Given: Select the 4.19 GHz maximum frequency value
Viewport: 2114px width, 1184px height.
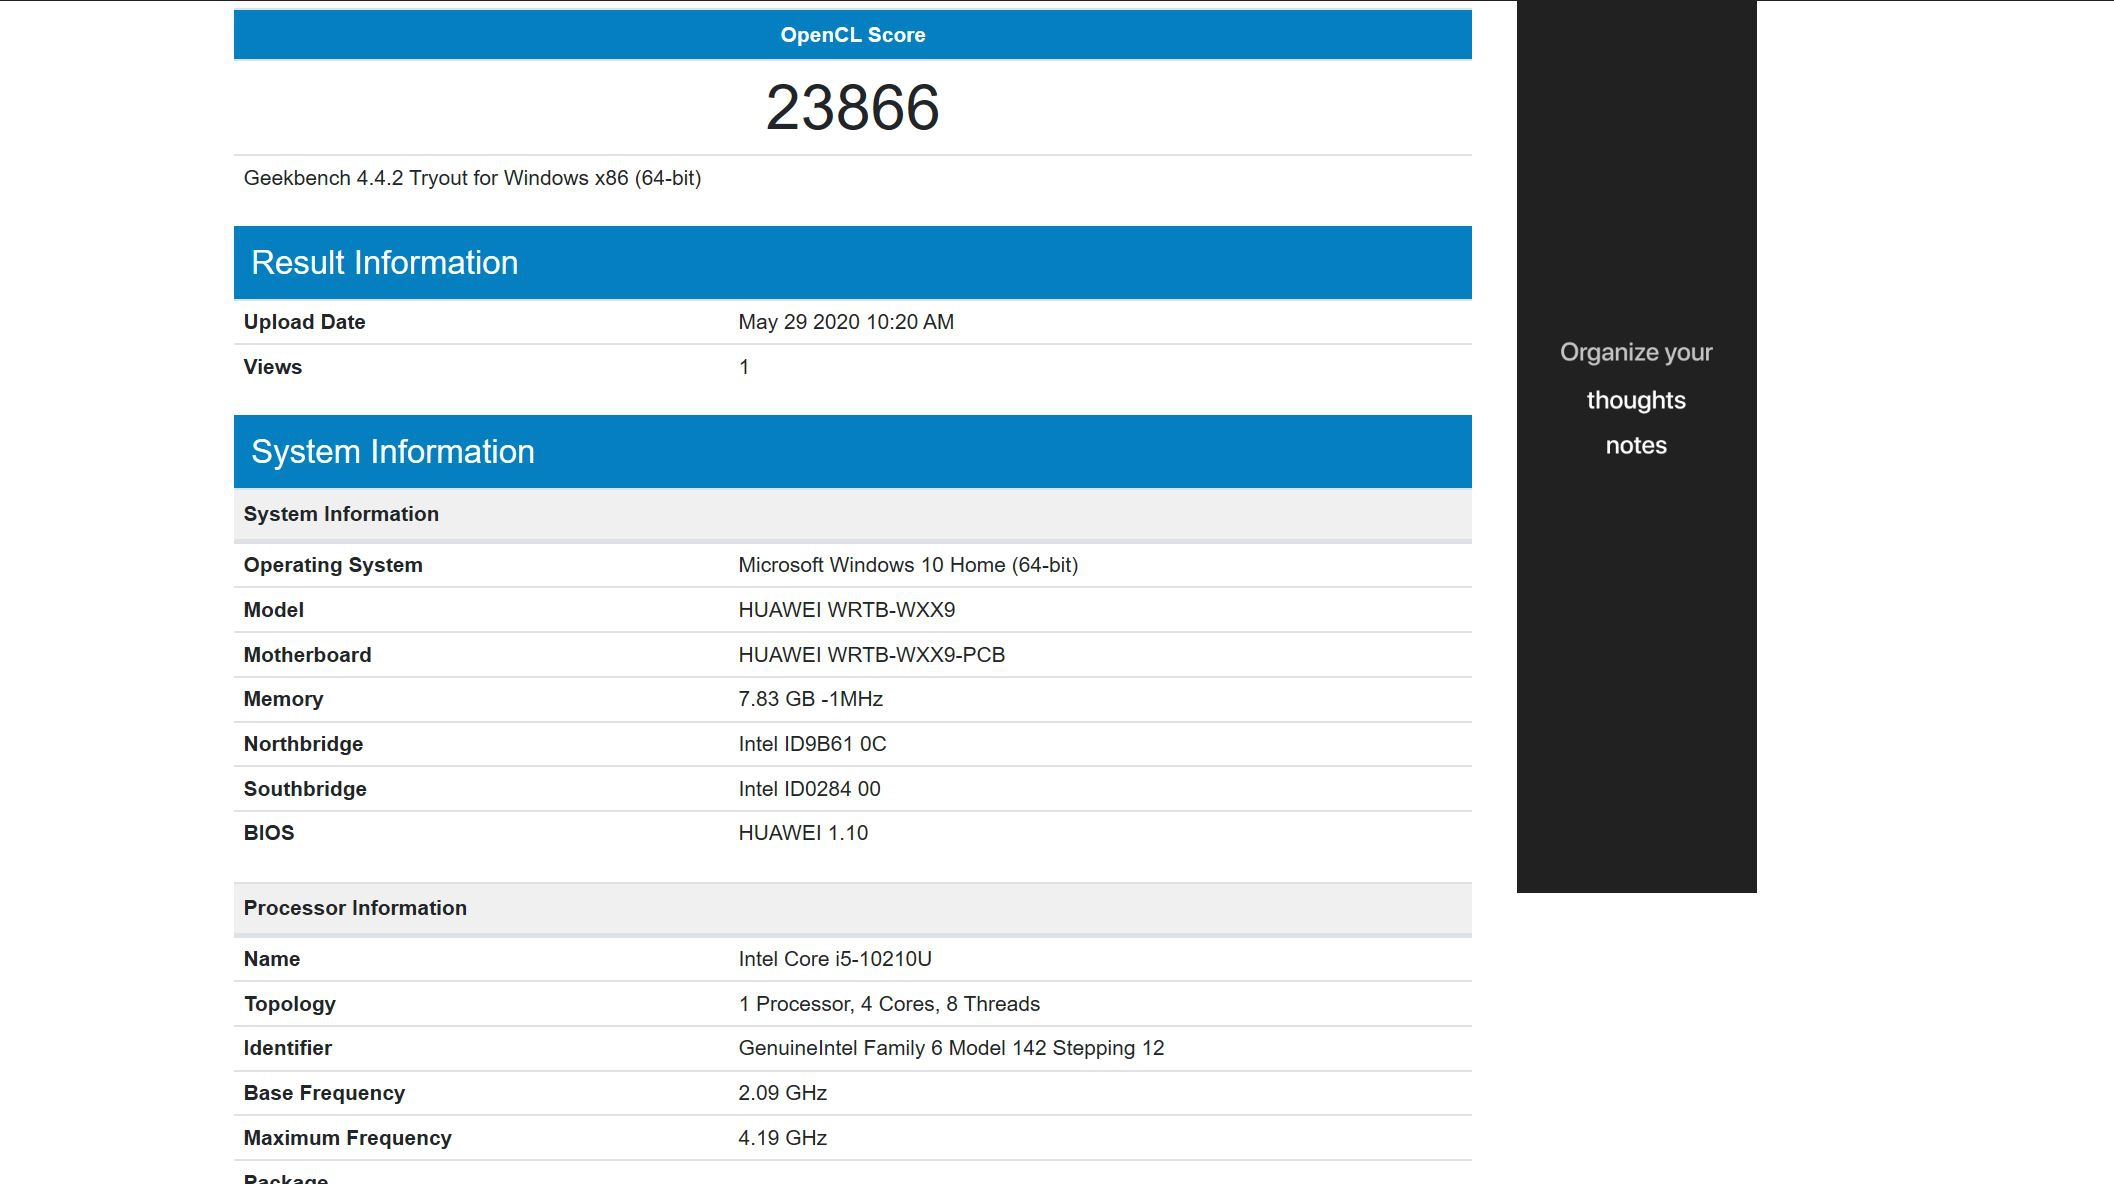Looking at the screenshot, I should tap(782, 1138).
